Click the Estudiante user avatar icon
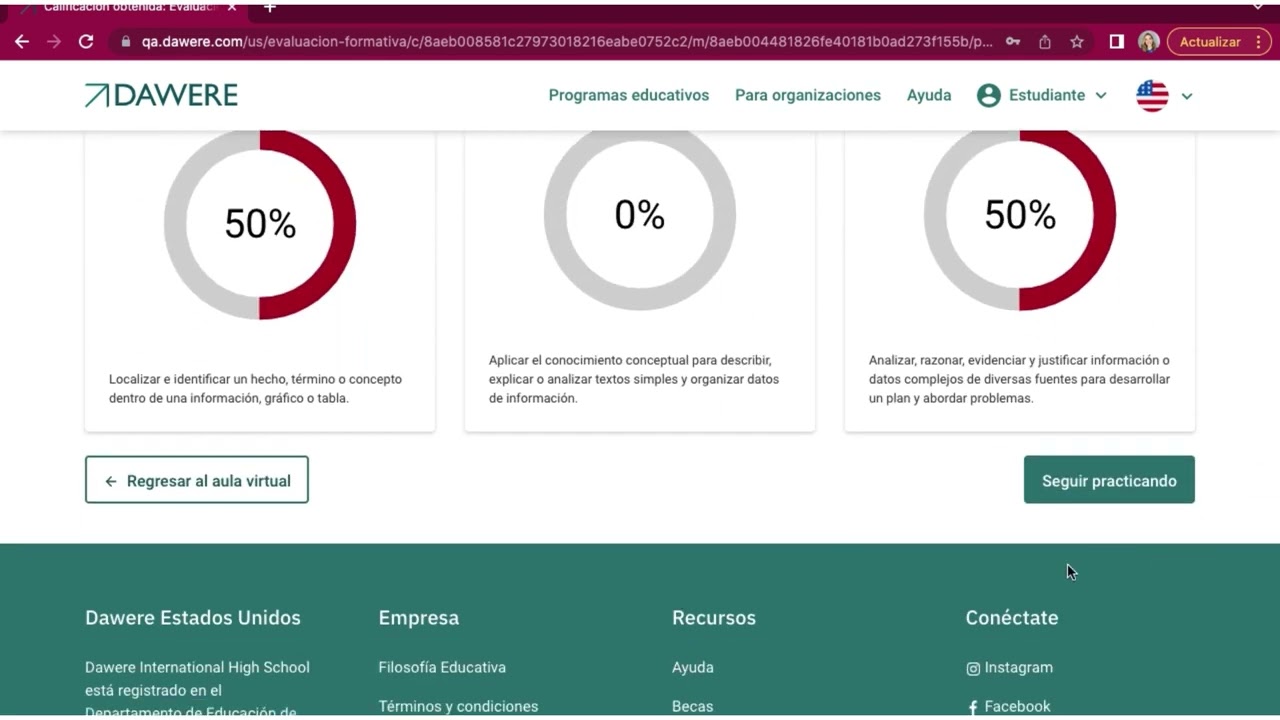The image size is (1280, 720). pos(989,95)
